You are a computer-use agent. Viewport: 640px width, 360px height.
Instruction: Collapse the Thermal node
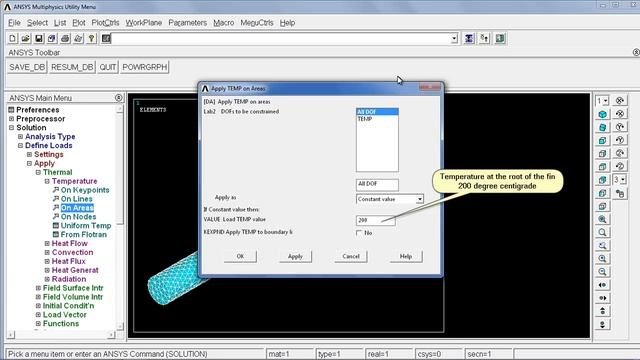[38, 172]
